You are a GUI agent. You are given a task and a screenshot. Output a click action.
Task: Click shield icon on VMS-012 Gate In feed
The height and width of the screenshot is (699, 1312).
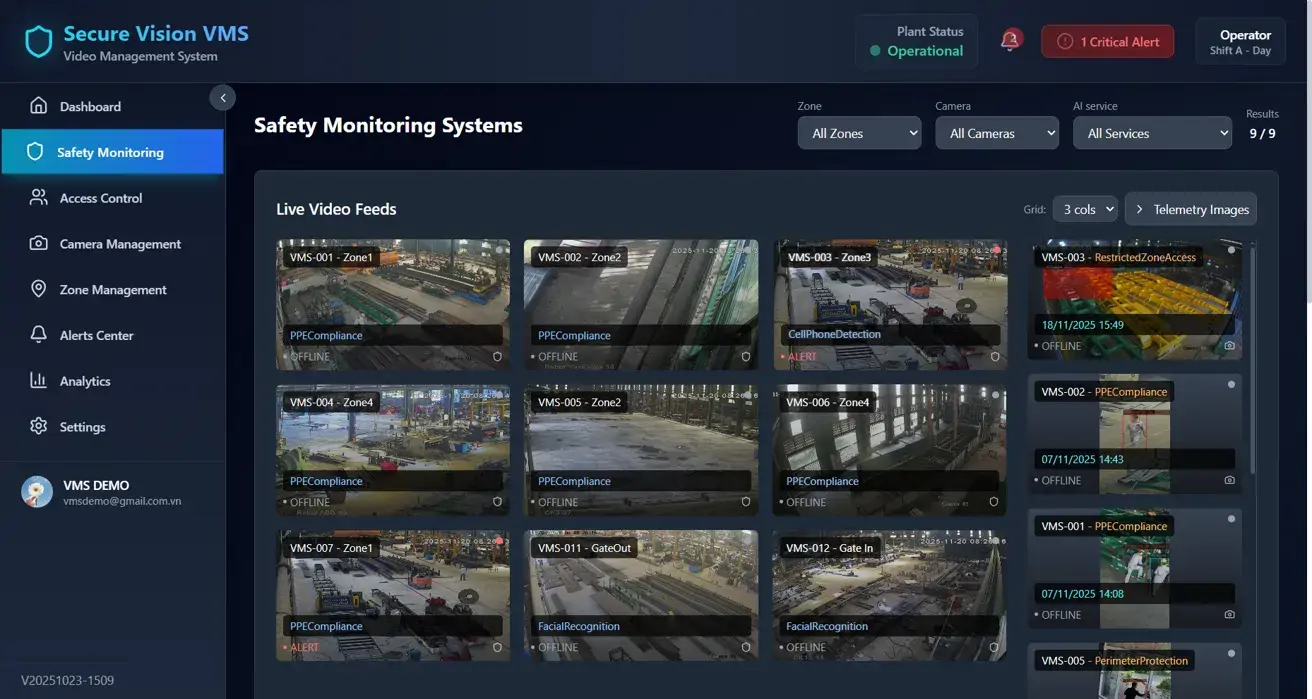(x=995, y=647)
